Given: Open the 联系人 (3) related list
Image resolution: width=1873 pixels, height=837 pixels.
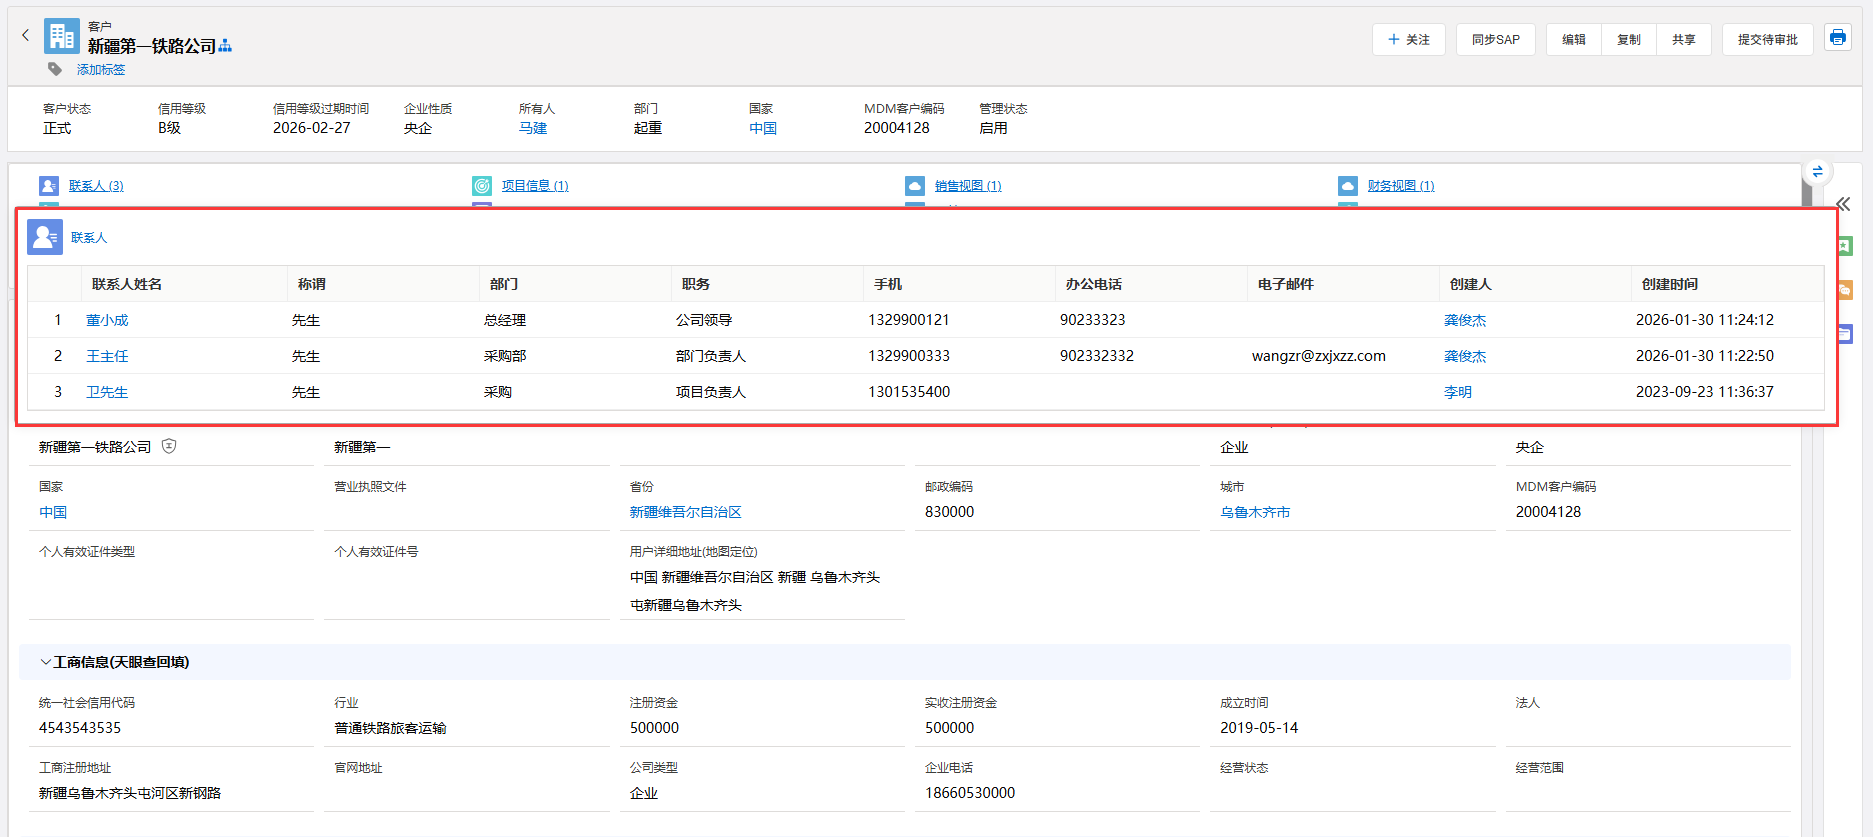Looking at the screenshot, I should pos(96,186).
